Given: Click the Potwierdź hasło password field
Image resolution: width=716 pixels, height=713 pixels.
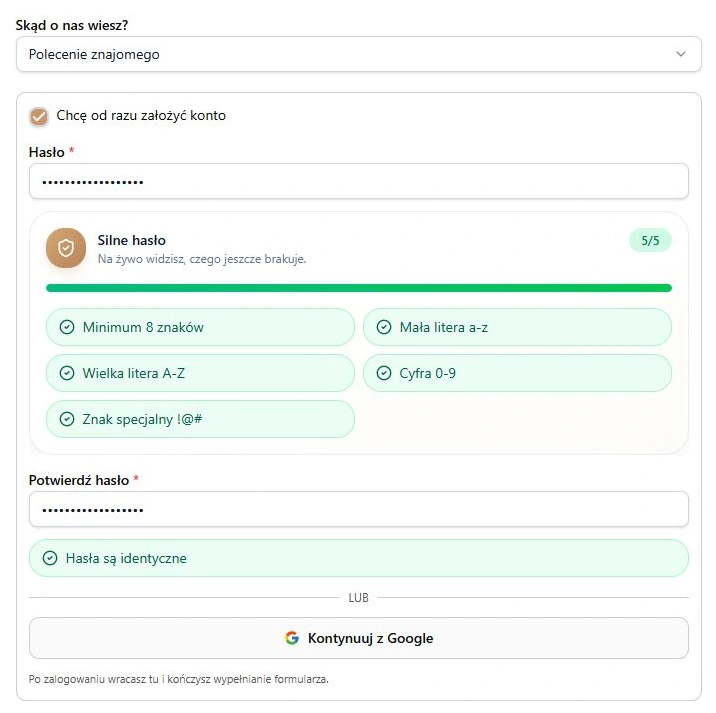Looking at the screenshot, I should click(358, 509).
